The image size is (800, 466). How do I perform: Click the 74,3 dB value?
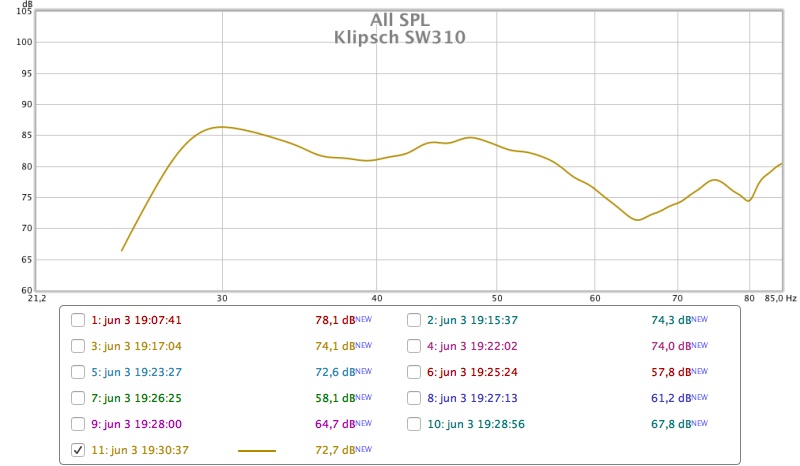[x=671, y=320]
